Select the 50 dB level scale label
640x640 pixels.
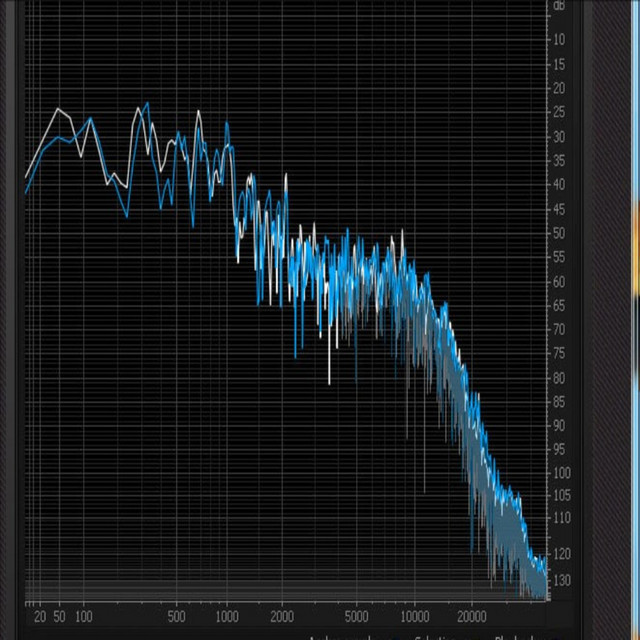[x=559, y=234]
